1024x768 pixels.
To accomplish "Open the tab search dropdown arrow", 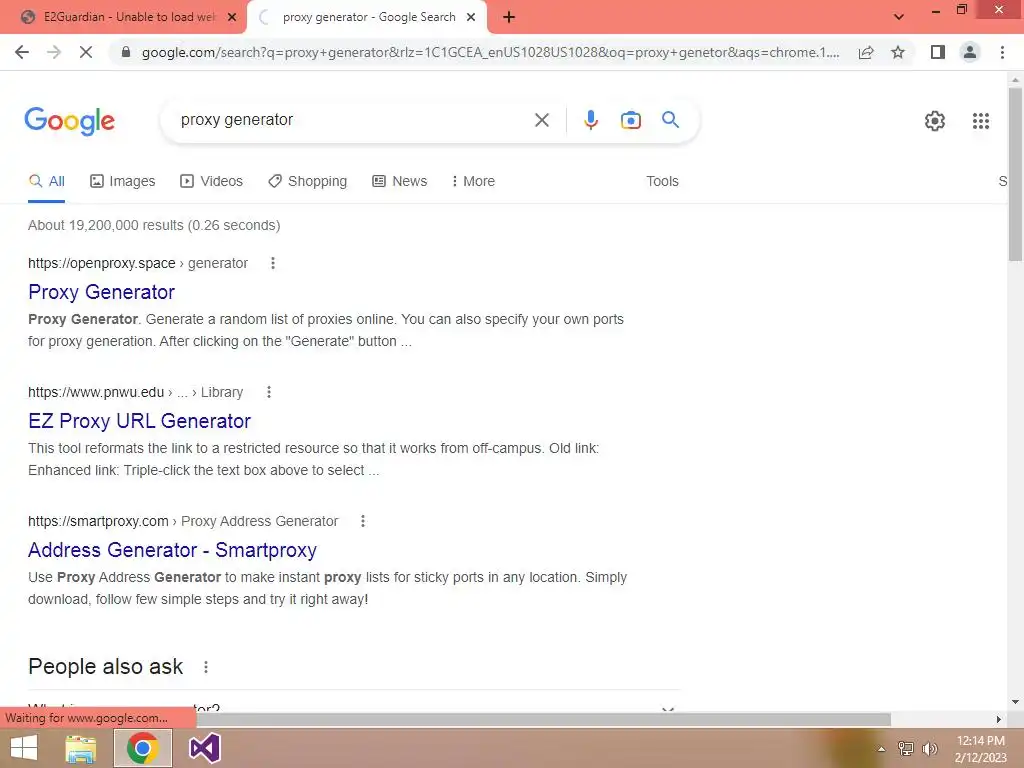I will [x=899, y=17].
